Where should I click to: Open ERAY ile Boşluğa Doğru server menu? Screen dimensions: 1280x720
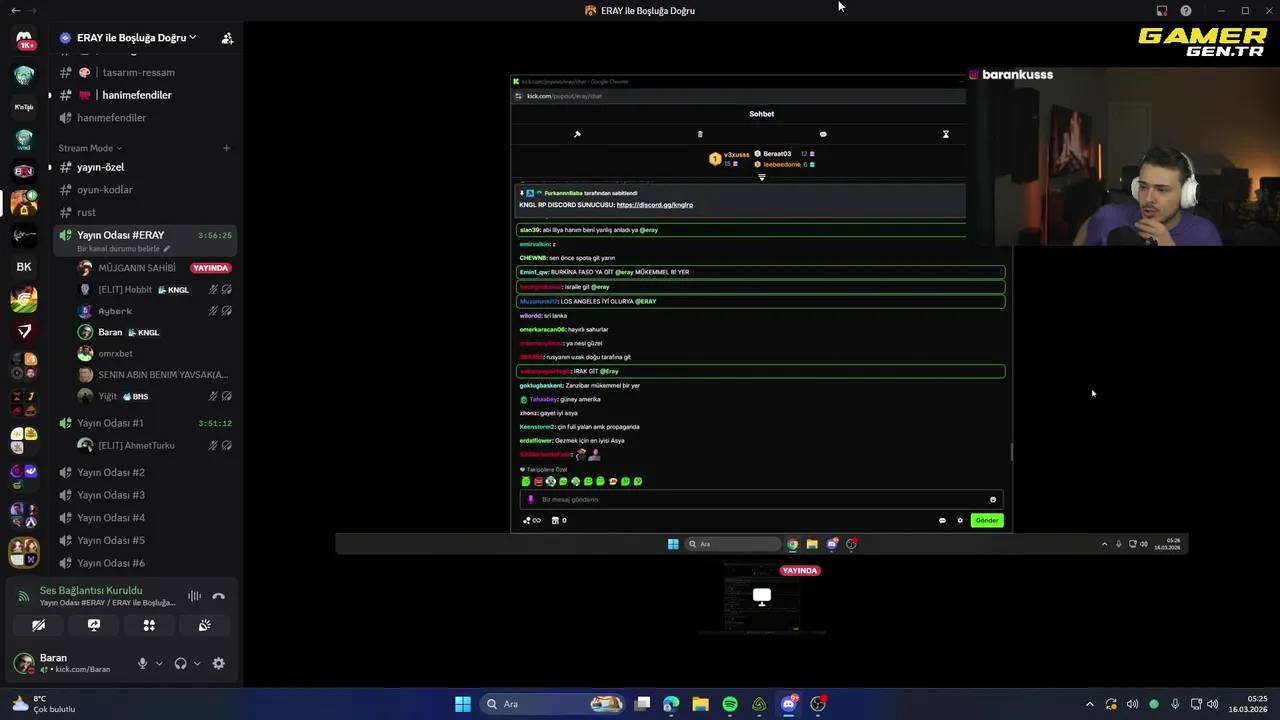tap(136, 38)
